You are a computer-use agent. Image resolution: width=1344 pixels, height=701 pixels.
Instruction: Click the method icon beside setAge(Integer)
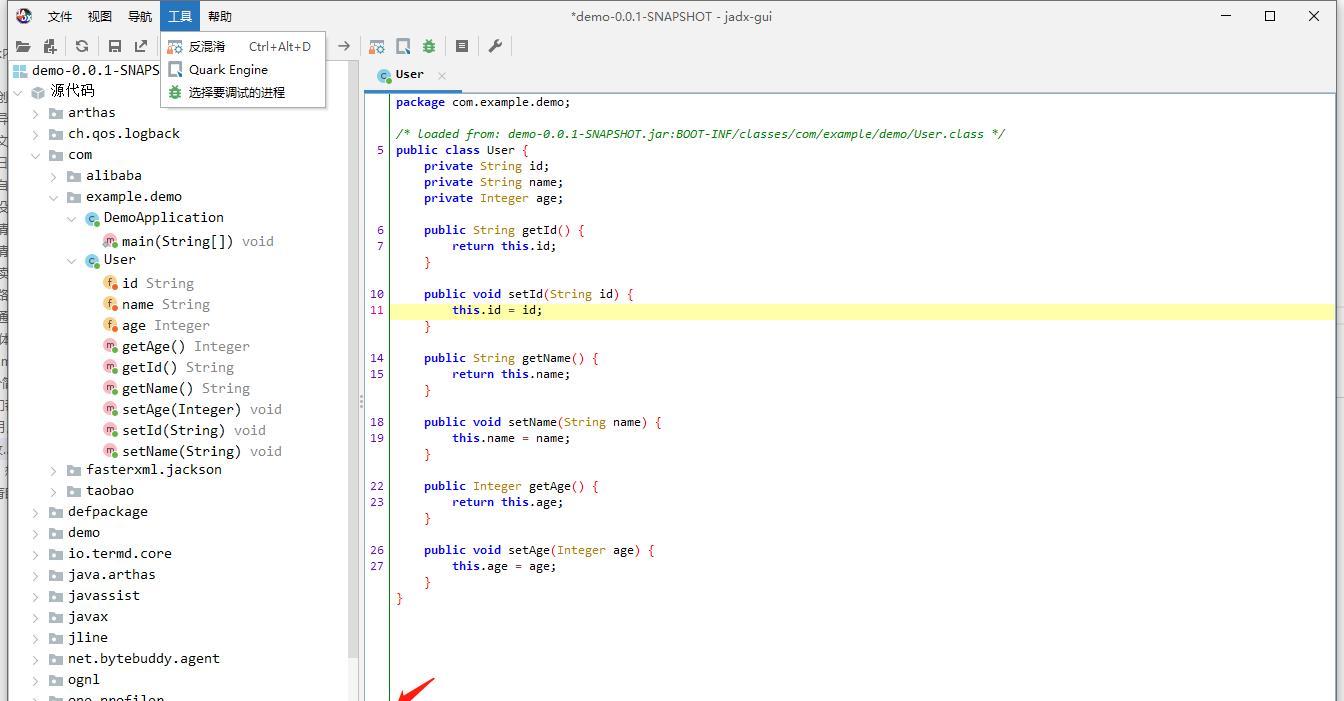click(x=110, y=409)
